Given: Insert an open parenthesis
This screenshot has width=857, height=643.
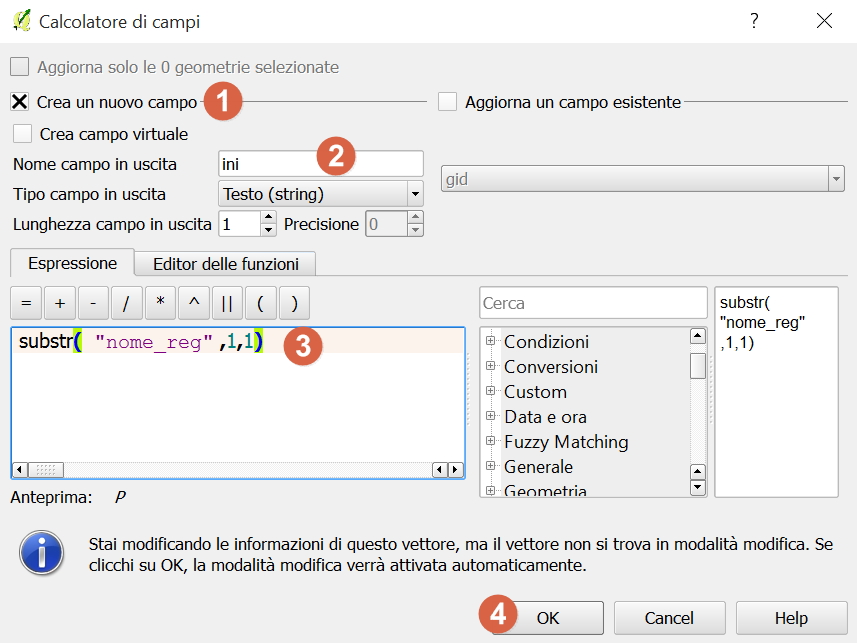Looking at the screenshot, I should pyautogui.click(x=260, y=303).
